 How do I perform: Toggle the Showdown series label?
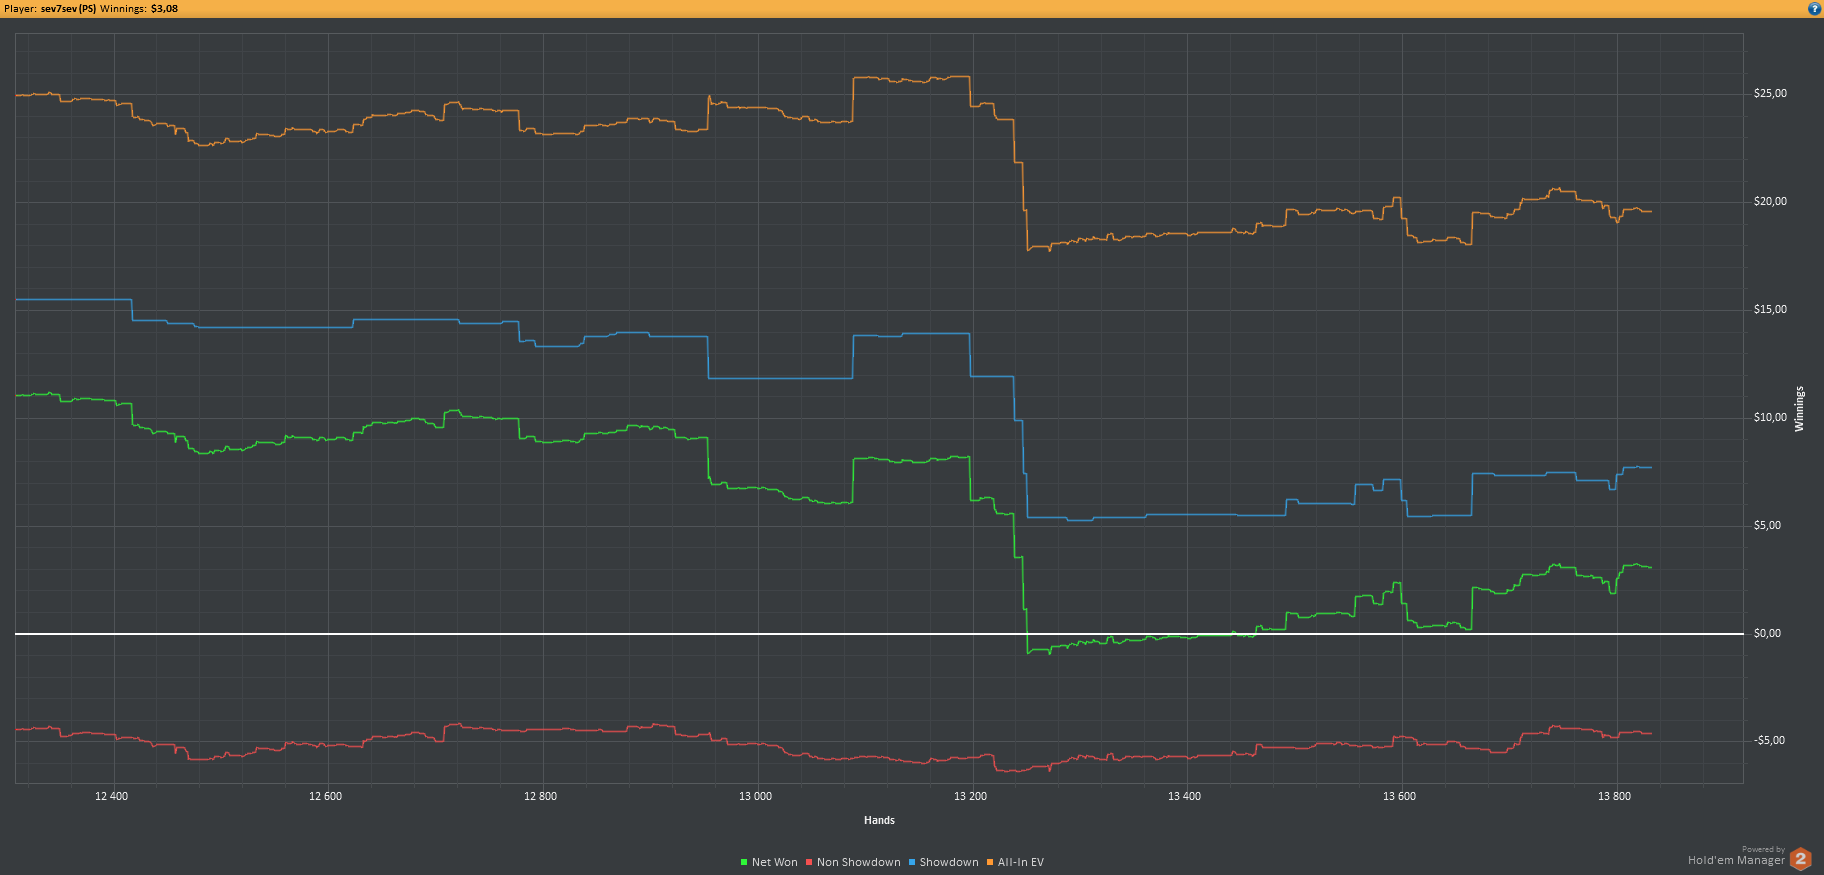pyautogui.click(x=949, y=862)
